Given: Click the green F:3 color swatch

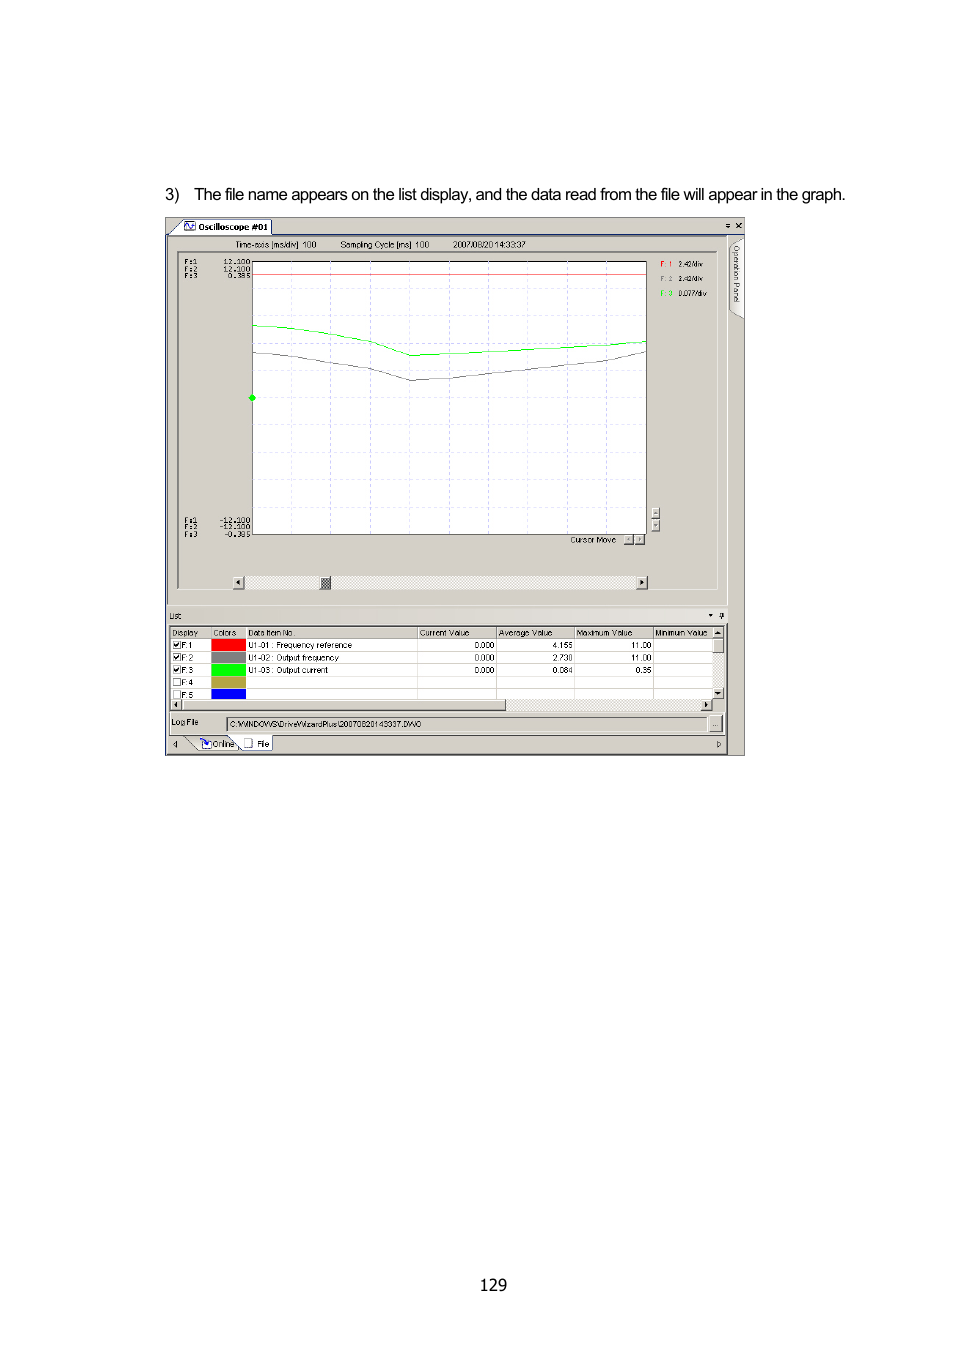Looking at the screenshot, I should tap(228, 670).
